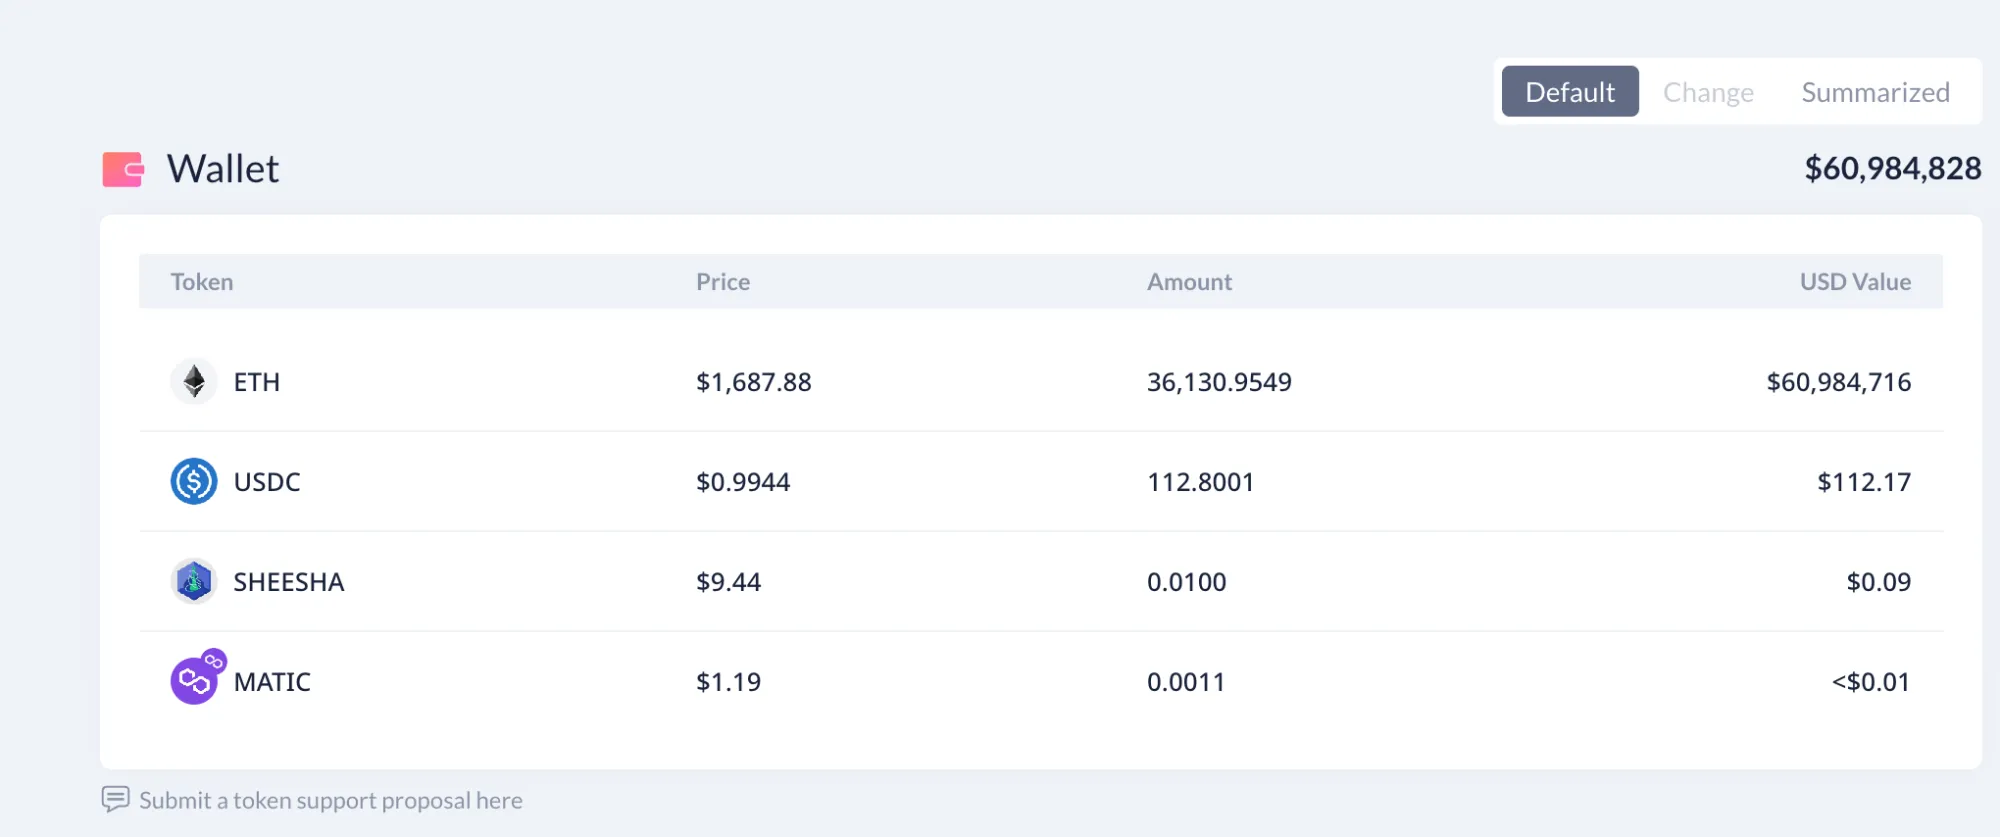
Task: Click the MATIC token icon
Action: pos(194,681)
